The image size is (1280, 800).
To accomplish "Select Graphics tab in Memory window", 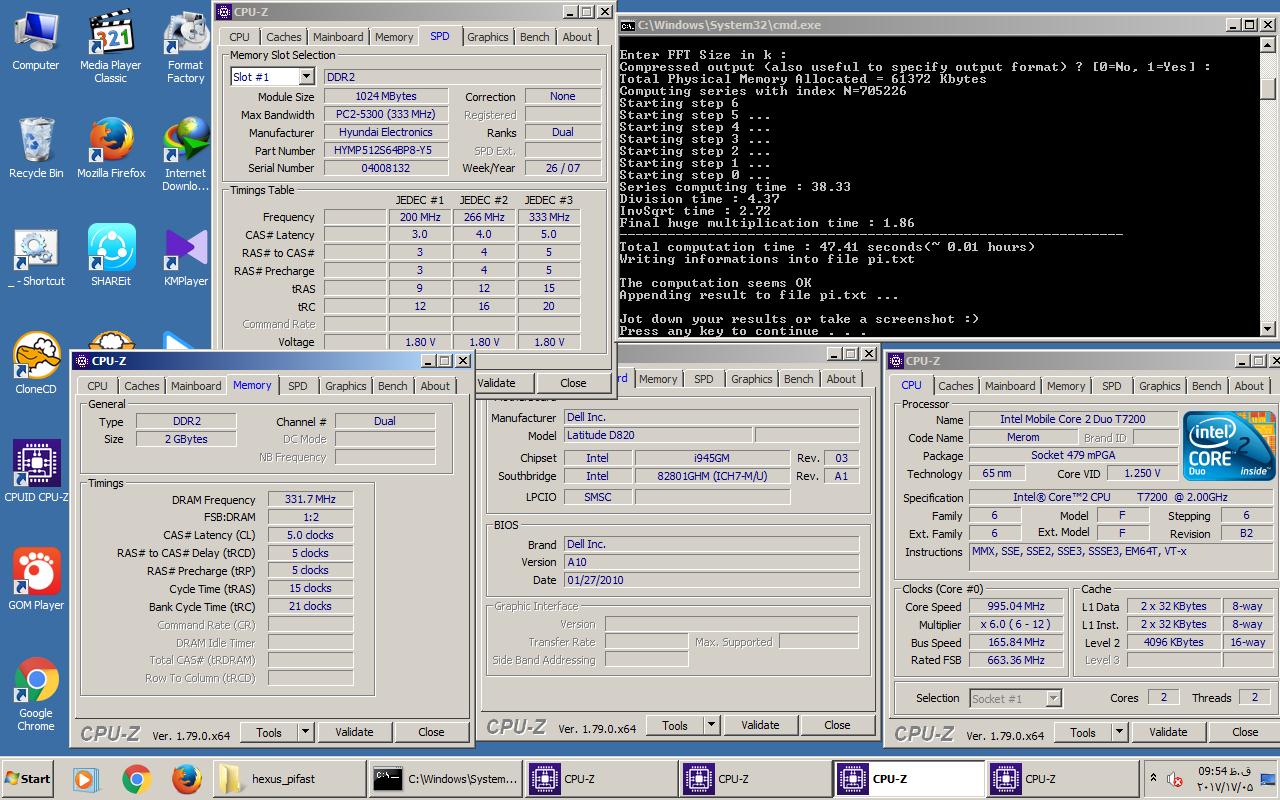I will point(346,386).
